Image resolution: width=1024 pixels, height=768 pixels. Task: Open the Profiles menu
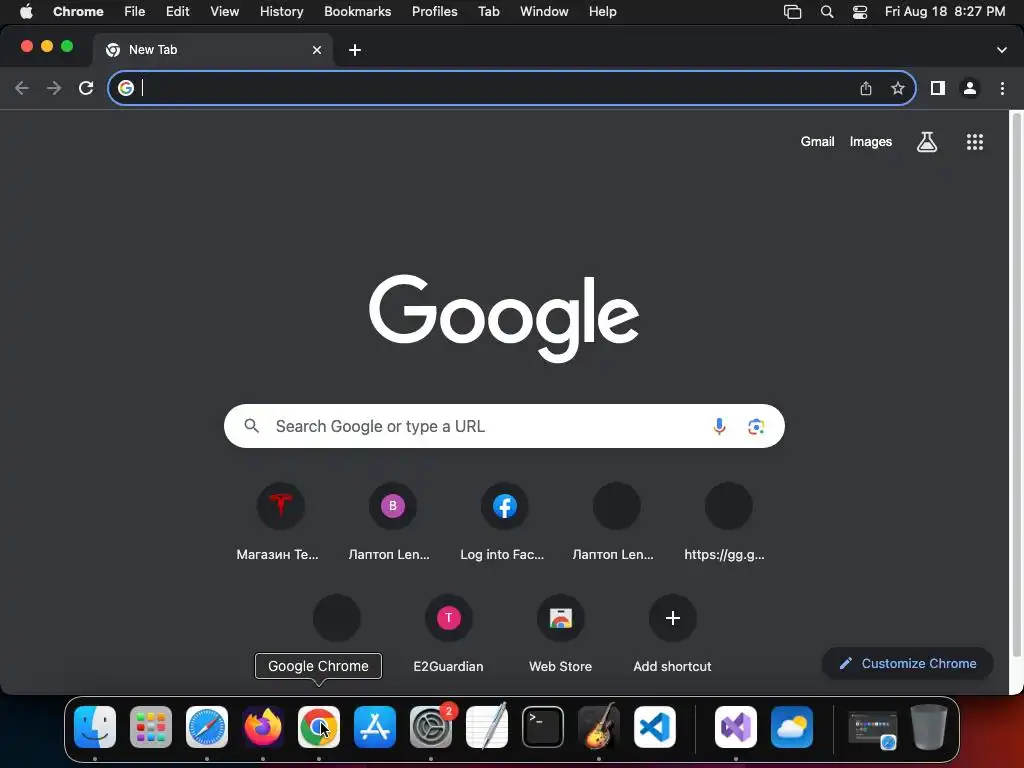(x=434, y=12)
